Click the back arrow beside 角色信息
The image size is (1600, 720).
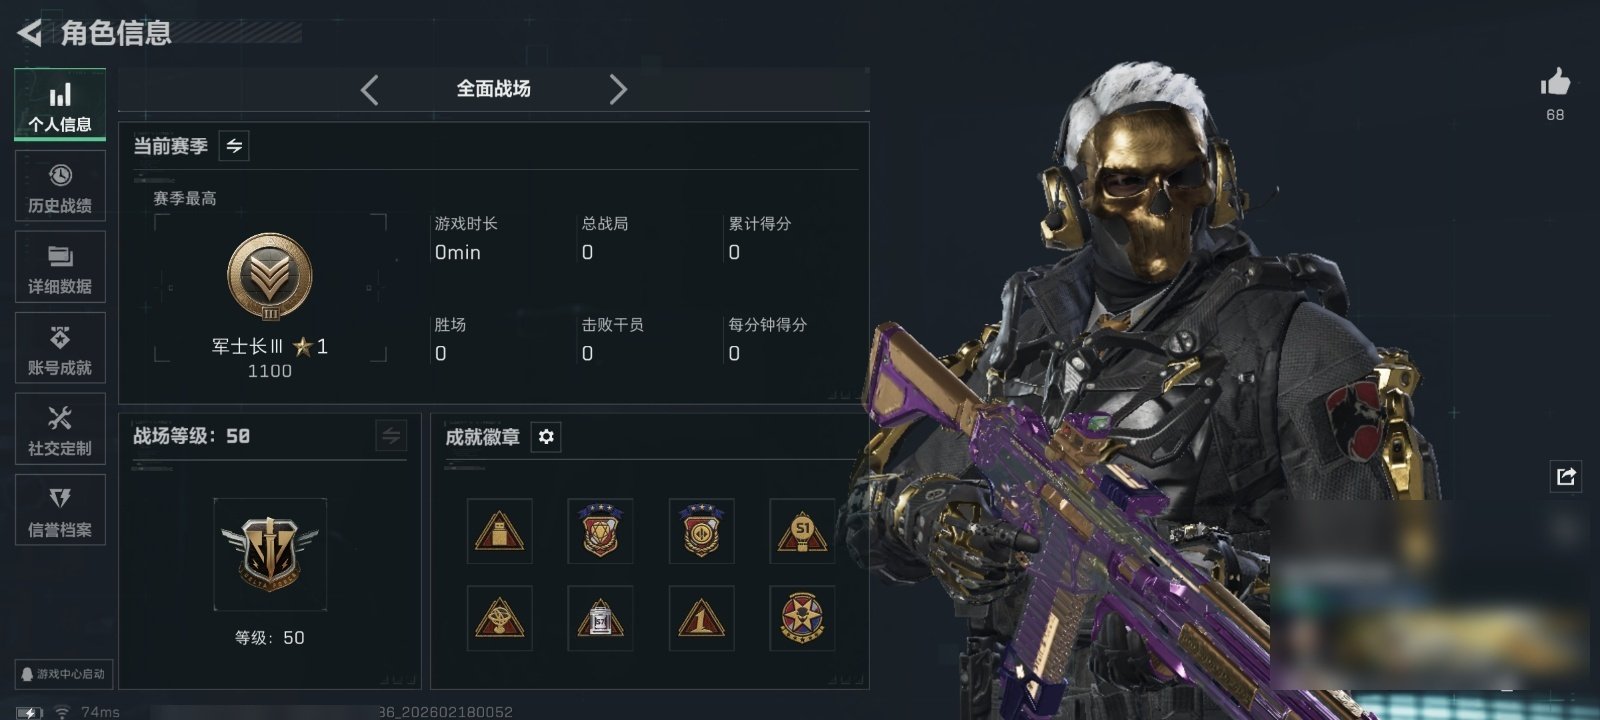tap(29, 33)
